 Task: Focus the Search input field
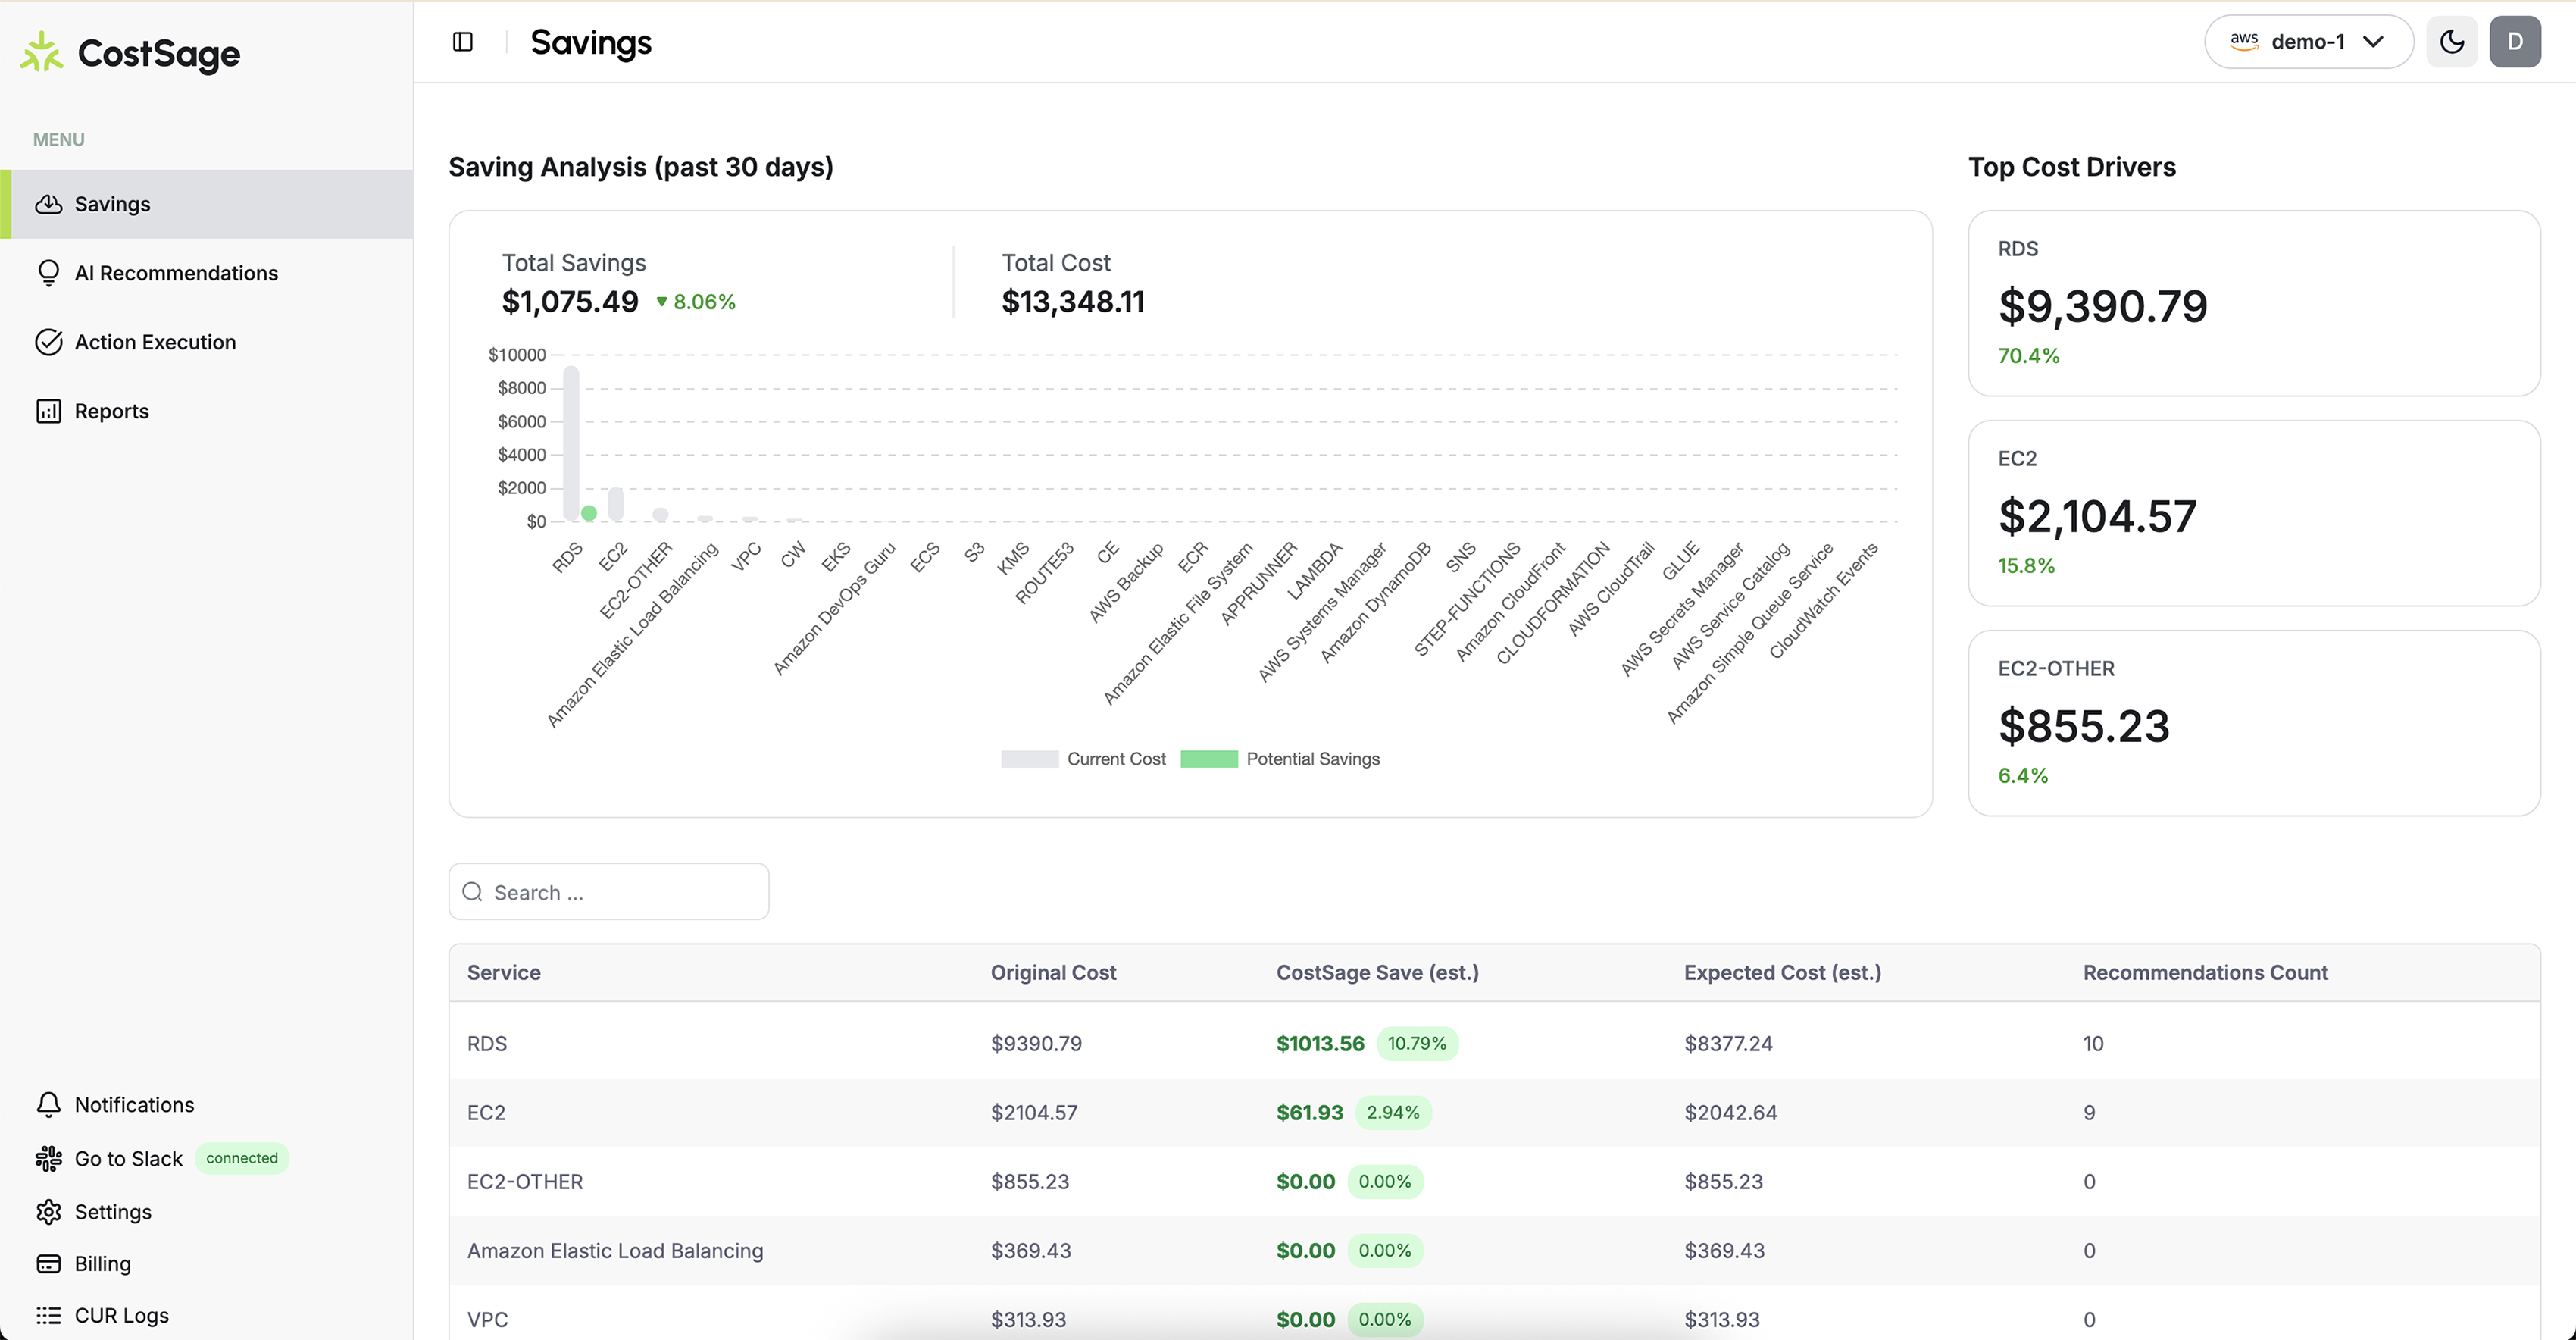[x=609, y=892]
